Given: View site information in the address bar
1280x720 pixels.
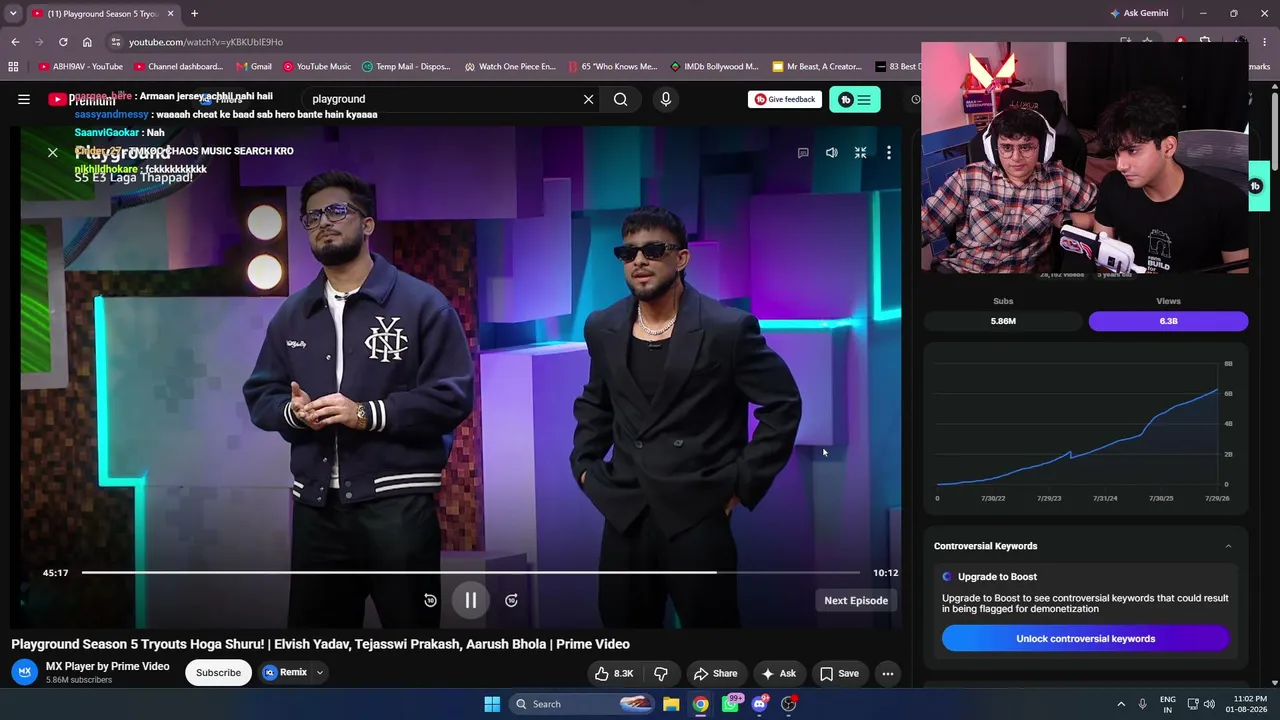Looking at the screenshot, I should pyautogui.click(x=116, y=42).
